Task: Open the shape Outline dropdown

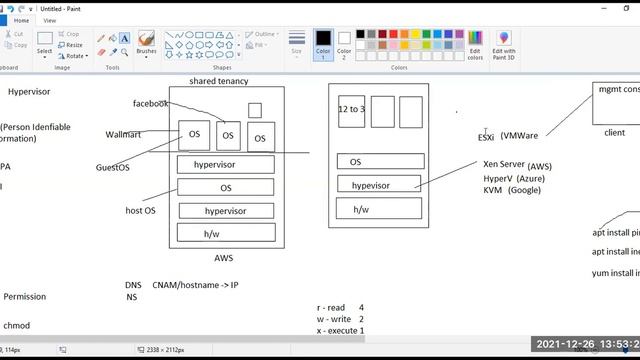Action: (x=262, y=34)
